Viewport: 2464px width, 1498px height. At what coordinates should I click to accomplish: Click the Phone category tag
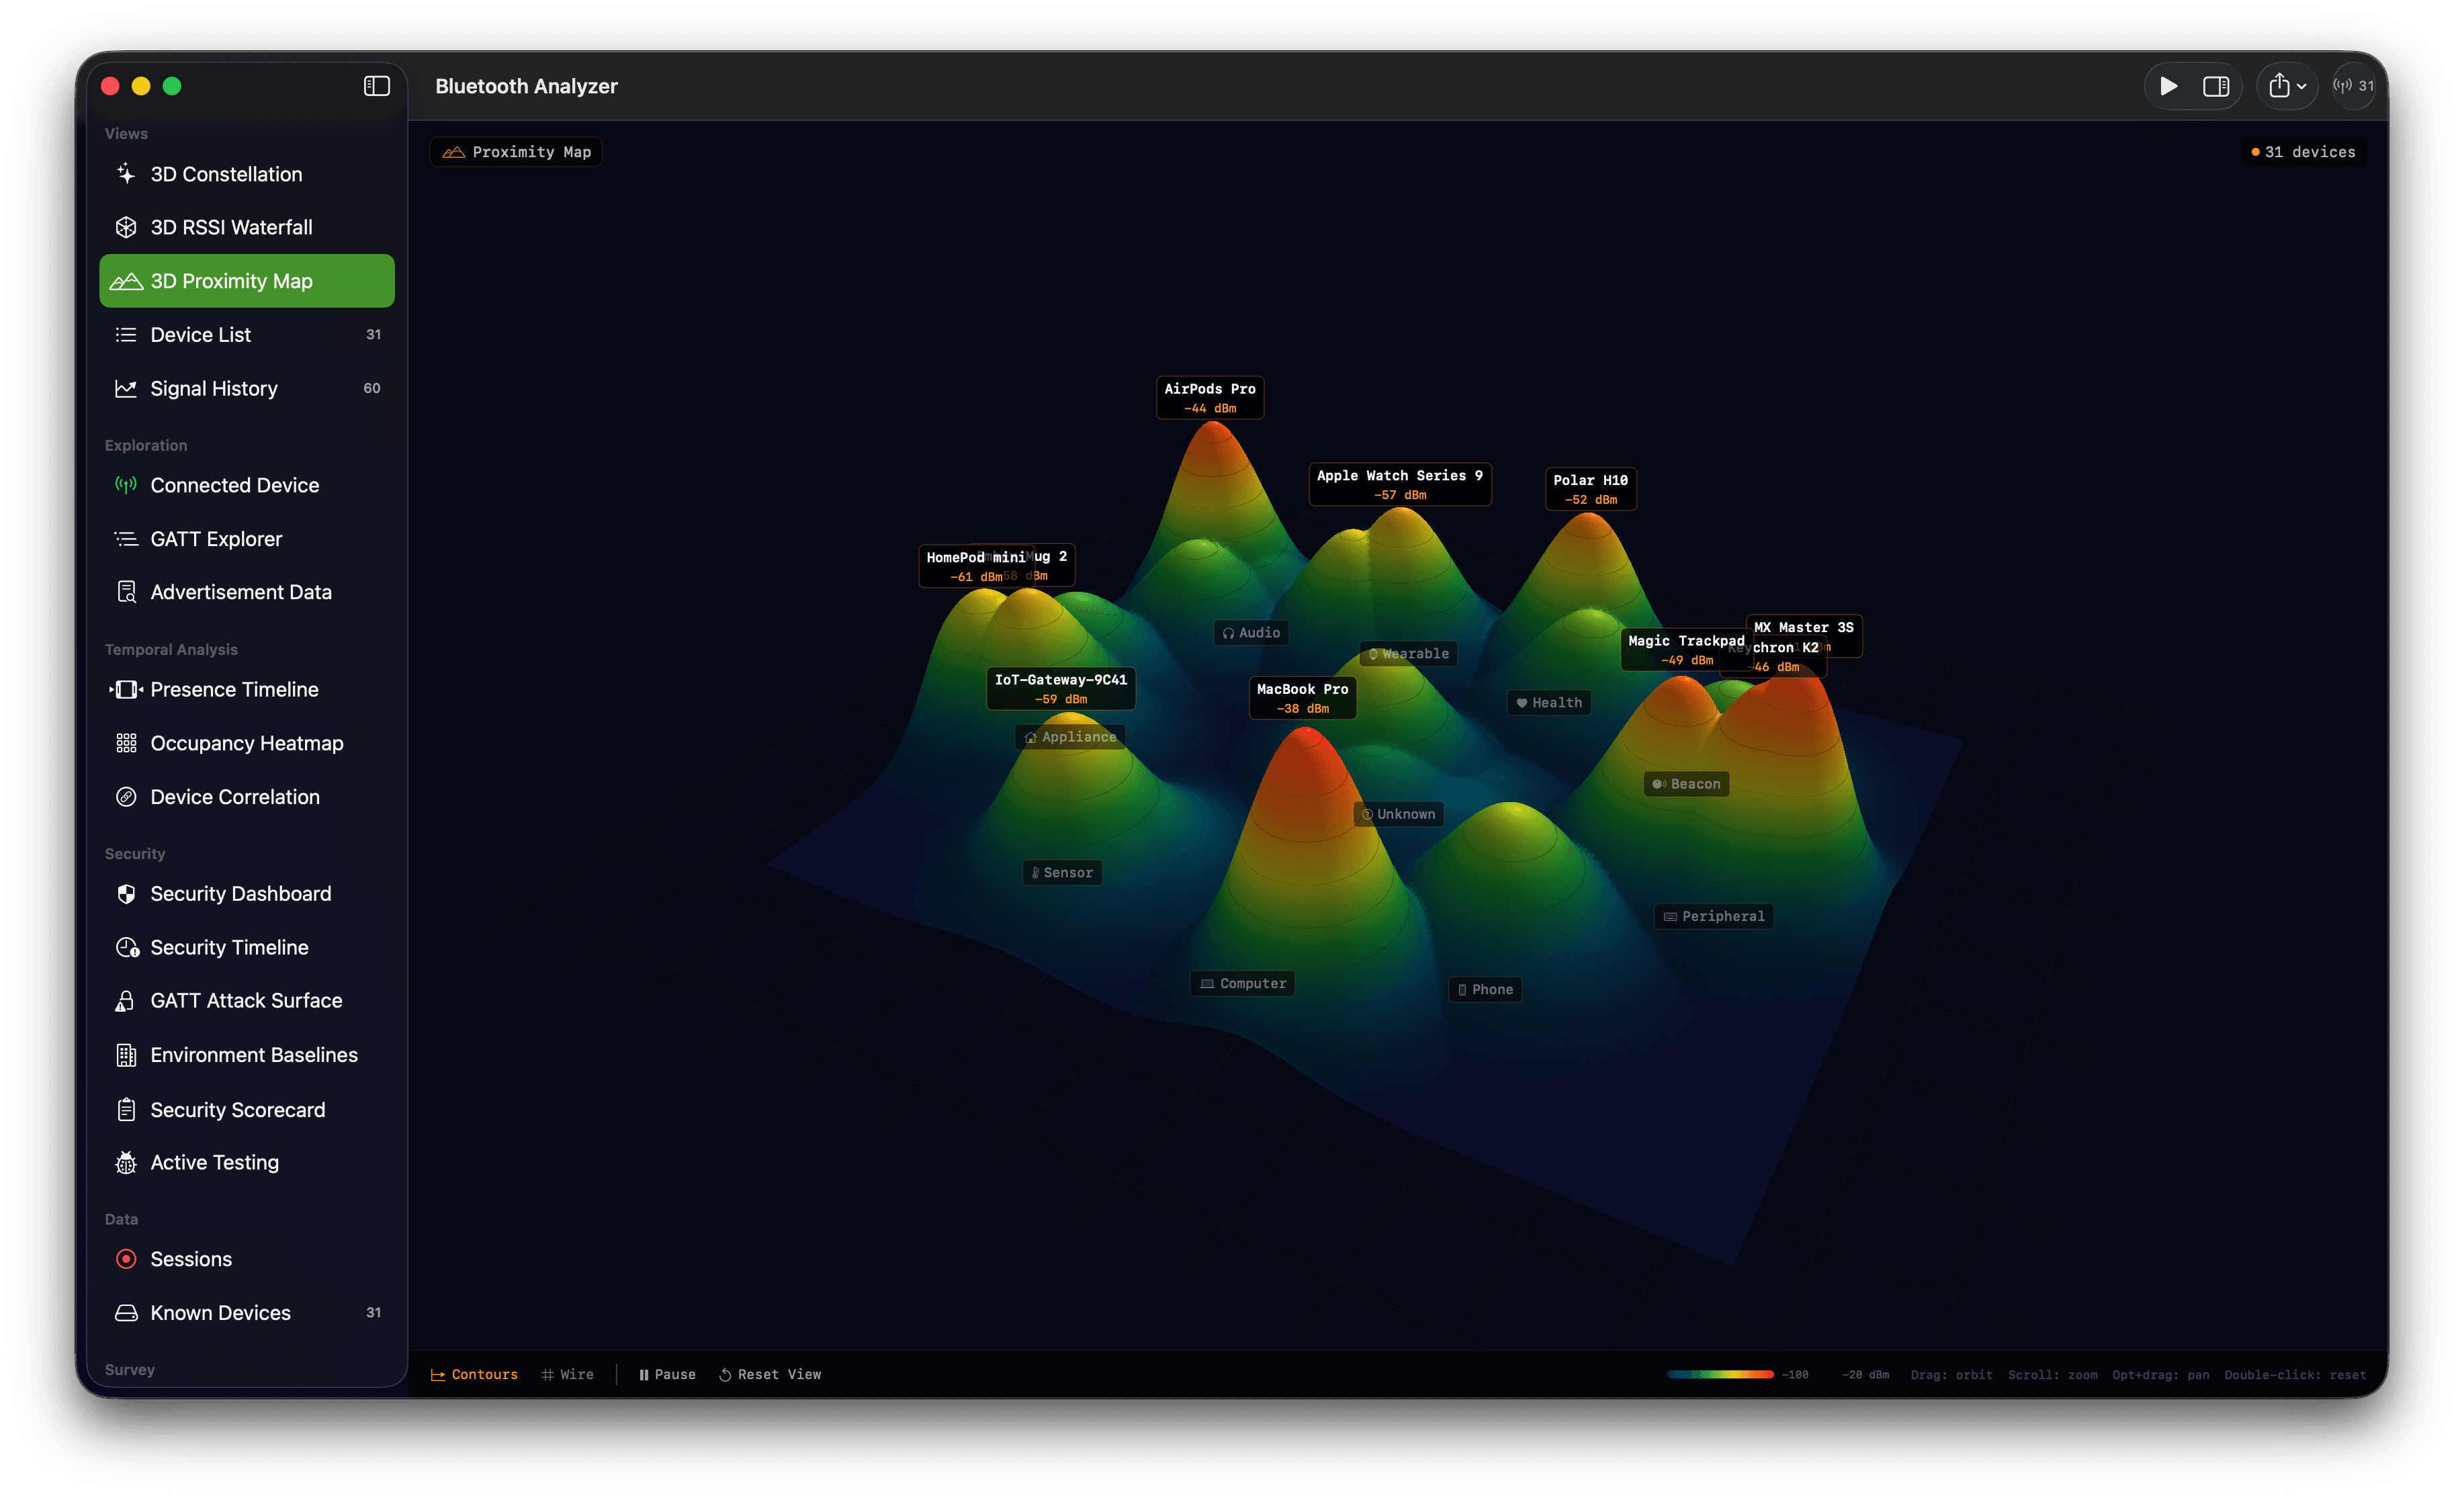click(1485, 989)
